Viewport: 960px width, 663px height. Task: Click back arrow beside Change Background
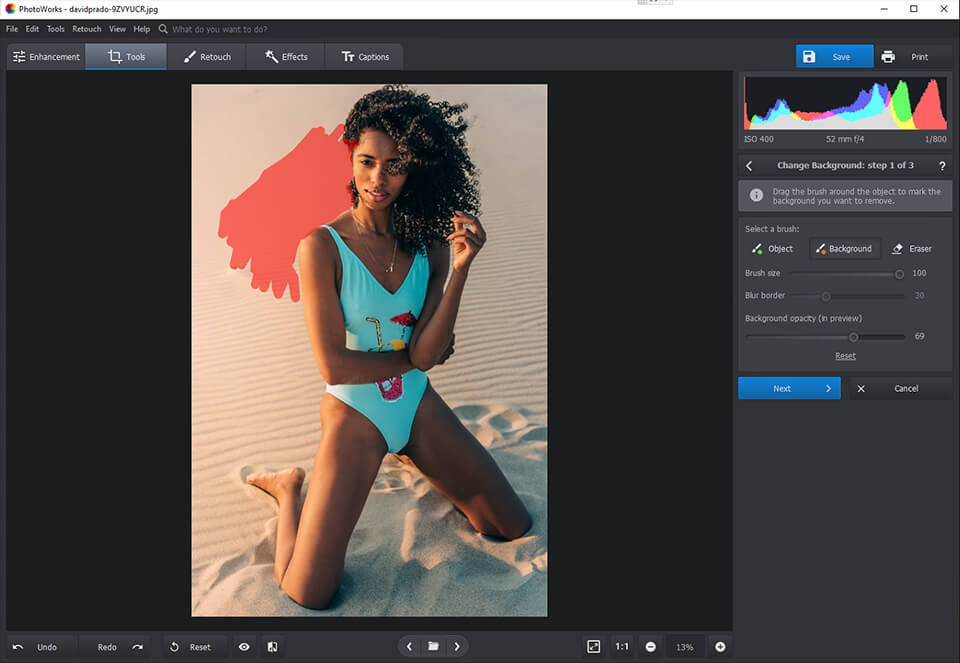[x=750, y=166]
